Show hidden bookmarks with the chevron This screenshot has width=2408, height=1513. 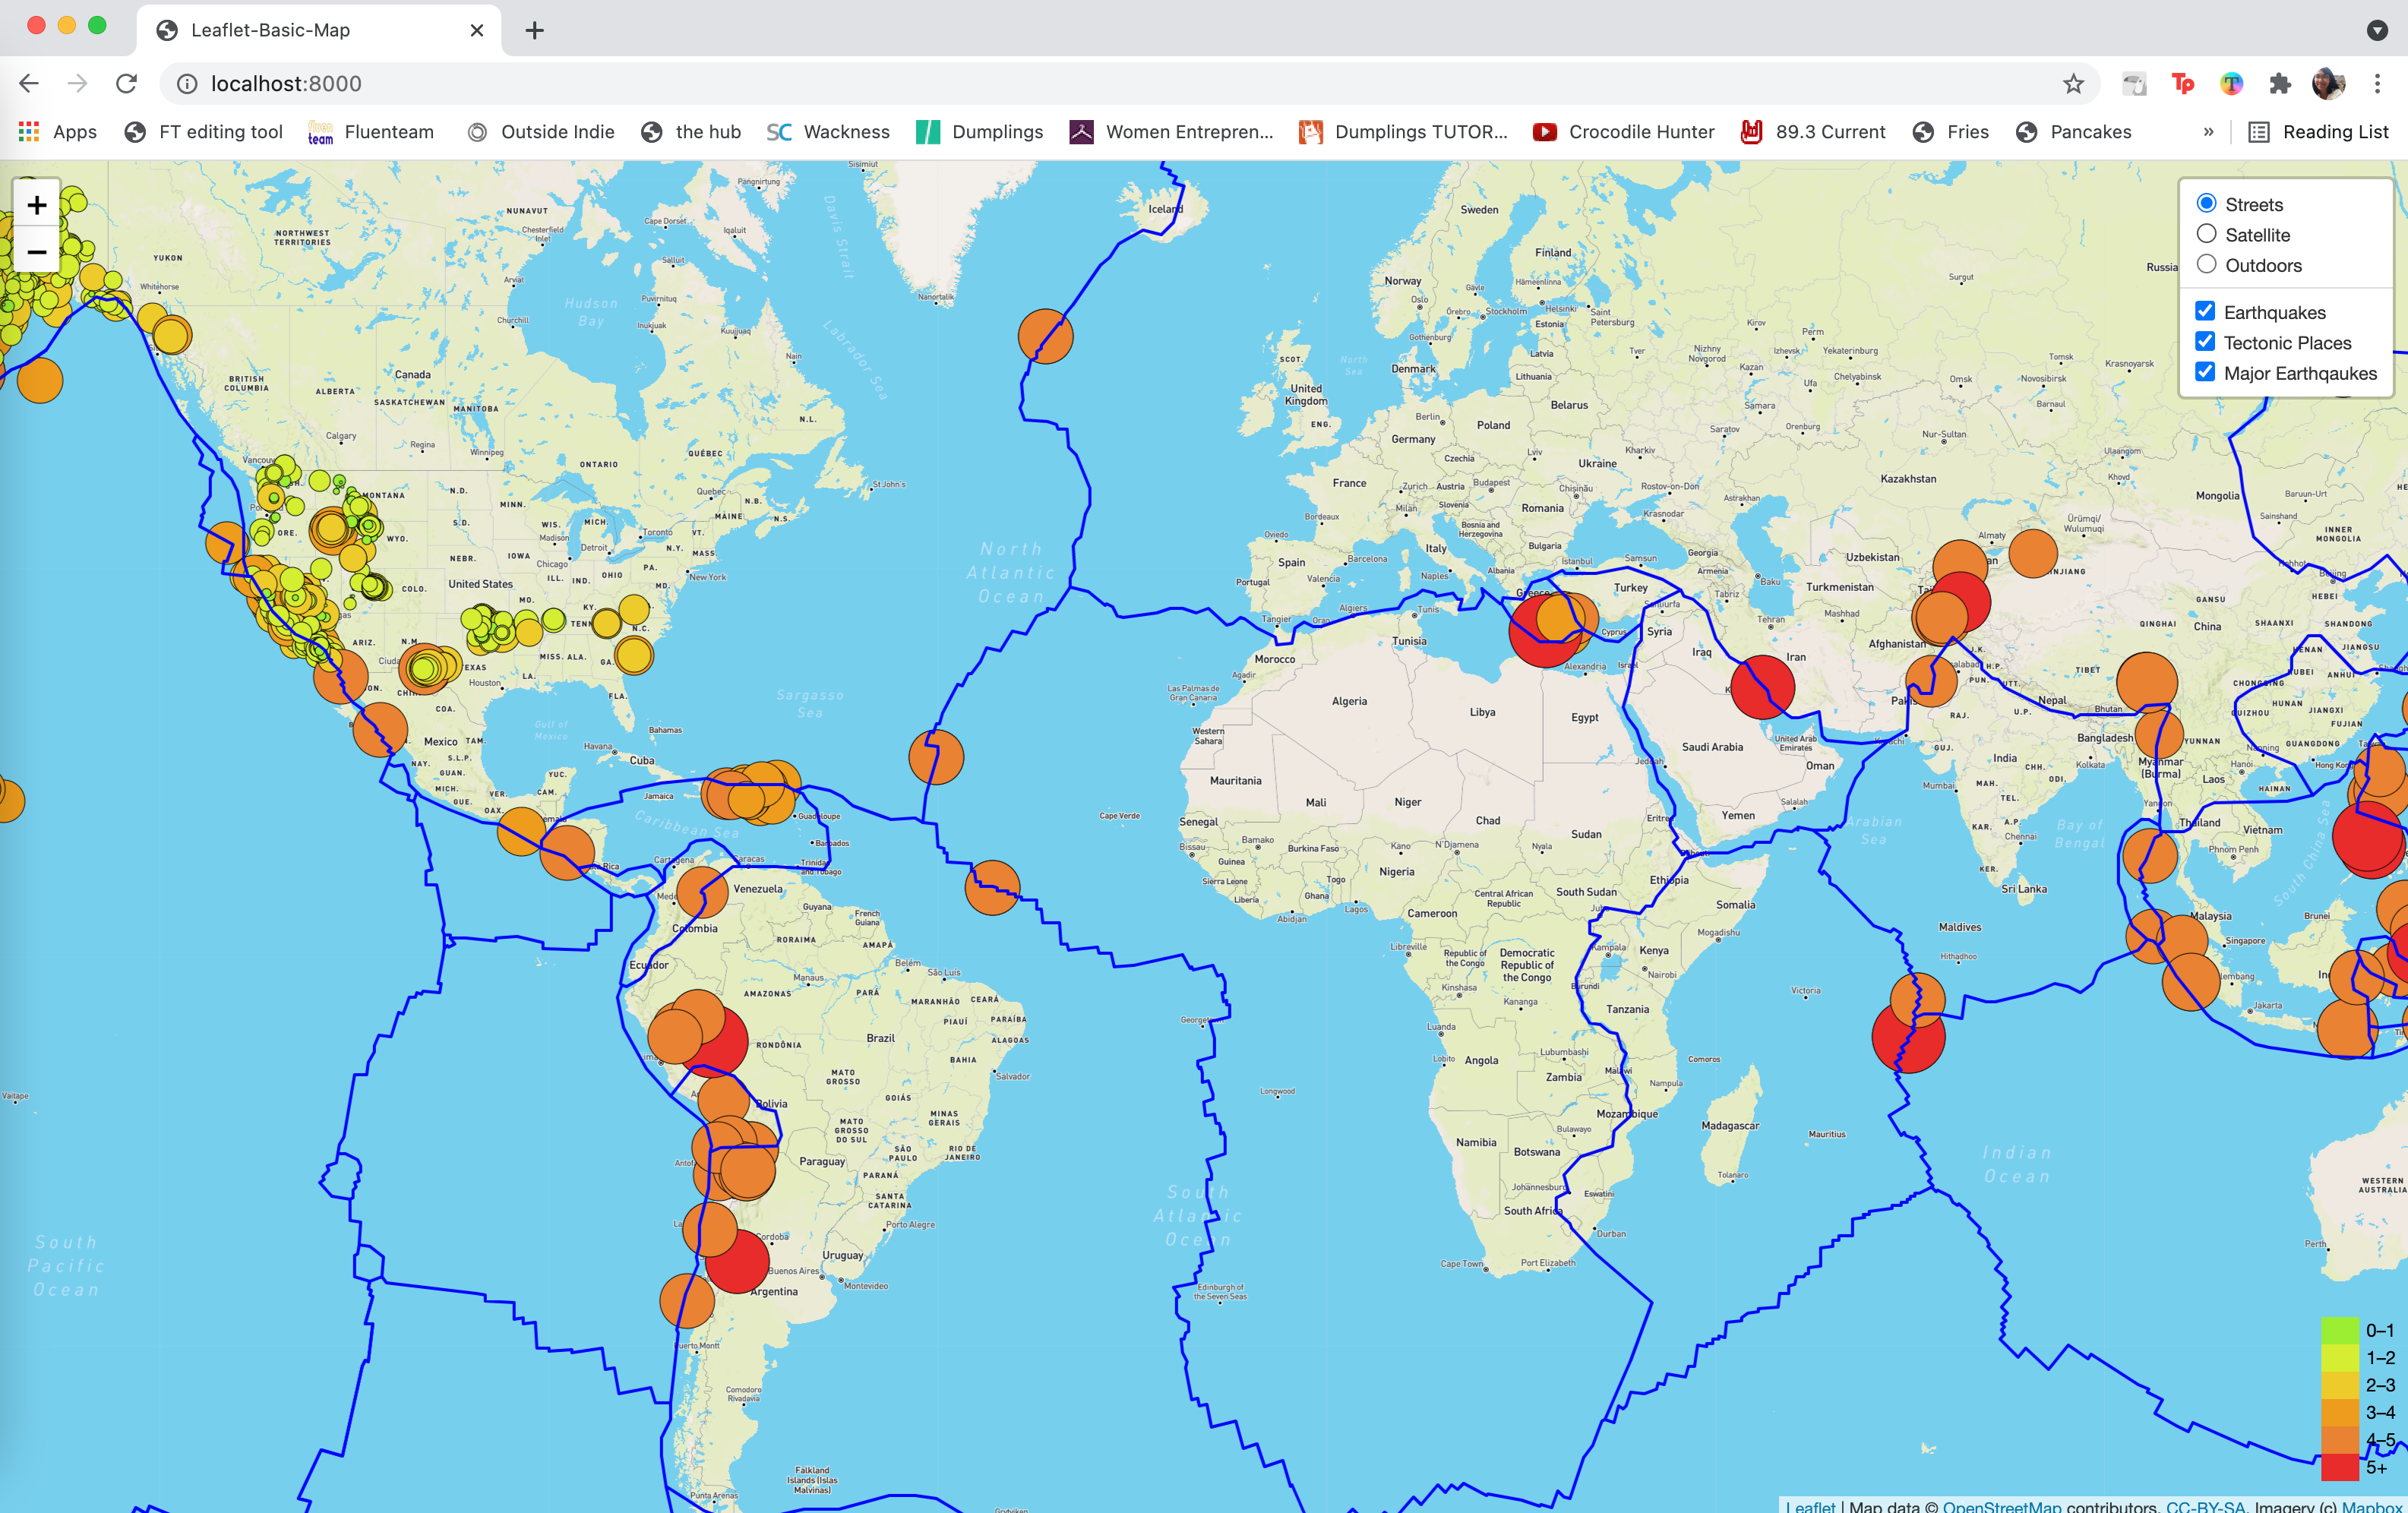tap(2208, 132)
